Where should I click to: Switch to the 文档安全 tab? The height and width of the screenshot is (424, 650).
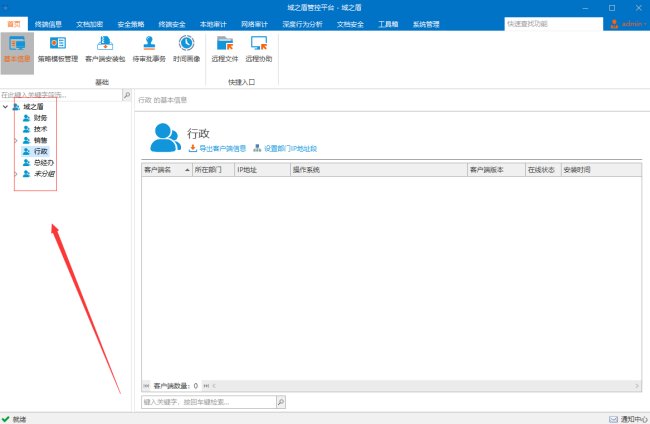(x=350, y=24)
